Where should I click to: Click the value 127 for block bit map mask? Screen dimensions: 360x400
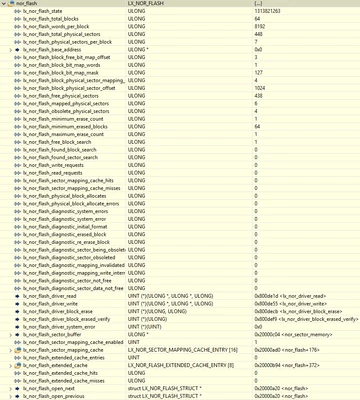(258, 73)
